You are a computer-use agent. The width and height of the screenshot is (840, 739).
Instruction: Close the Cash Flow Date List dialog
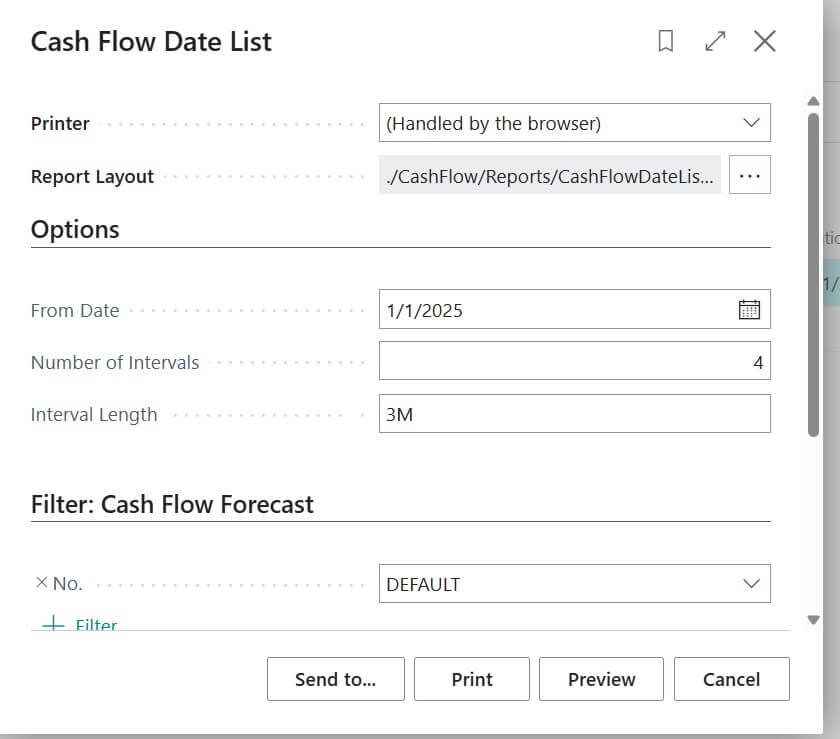pyautogui.click(x=764, y=41)
